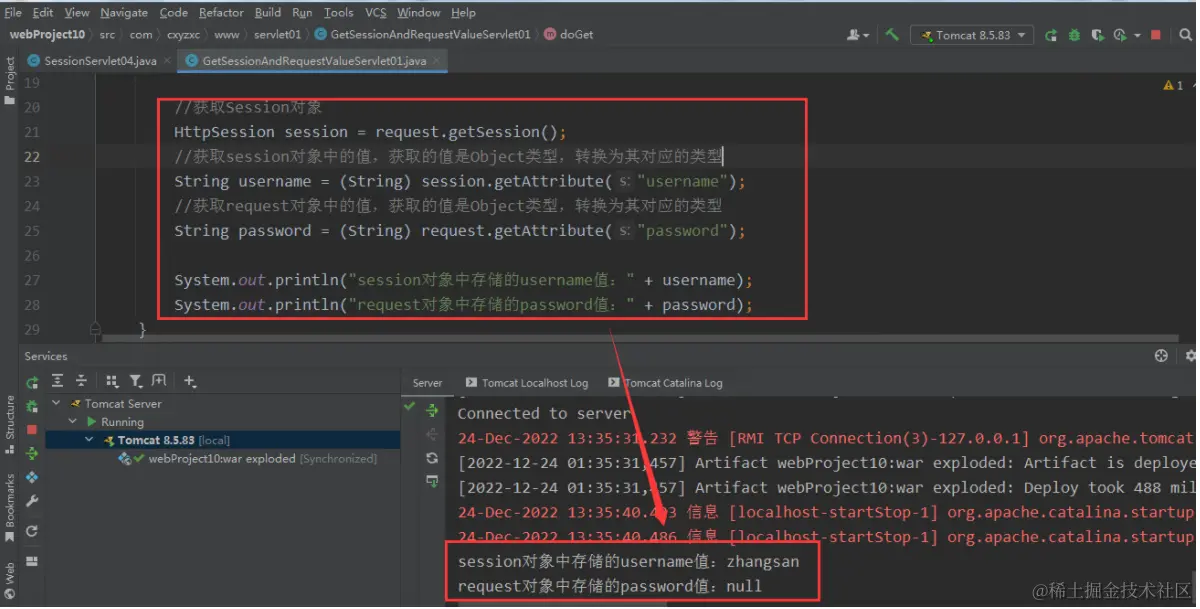The height and width of the screenshot is (609, 1200).
Task: Click servlet01 in the breadcrumb bar
Action: (x=278, y=35)
